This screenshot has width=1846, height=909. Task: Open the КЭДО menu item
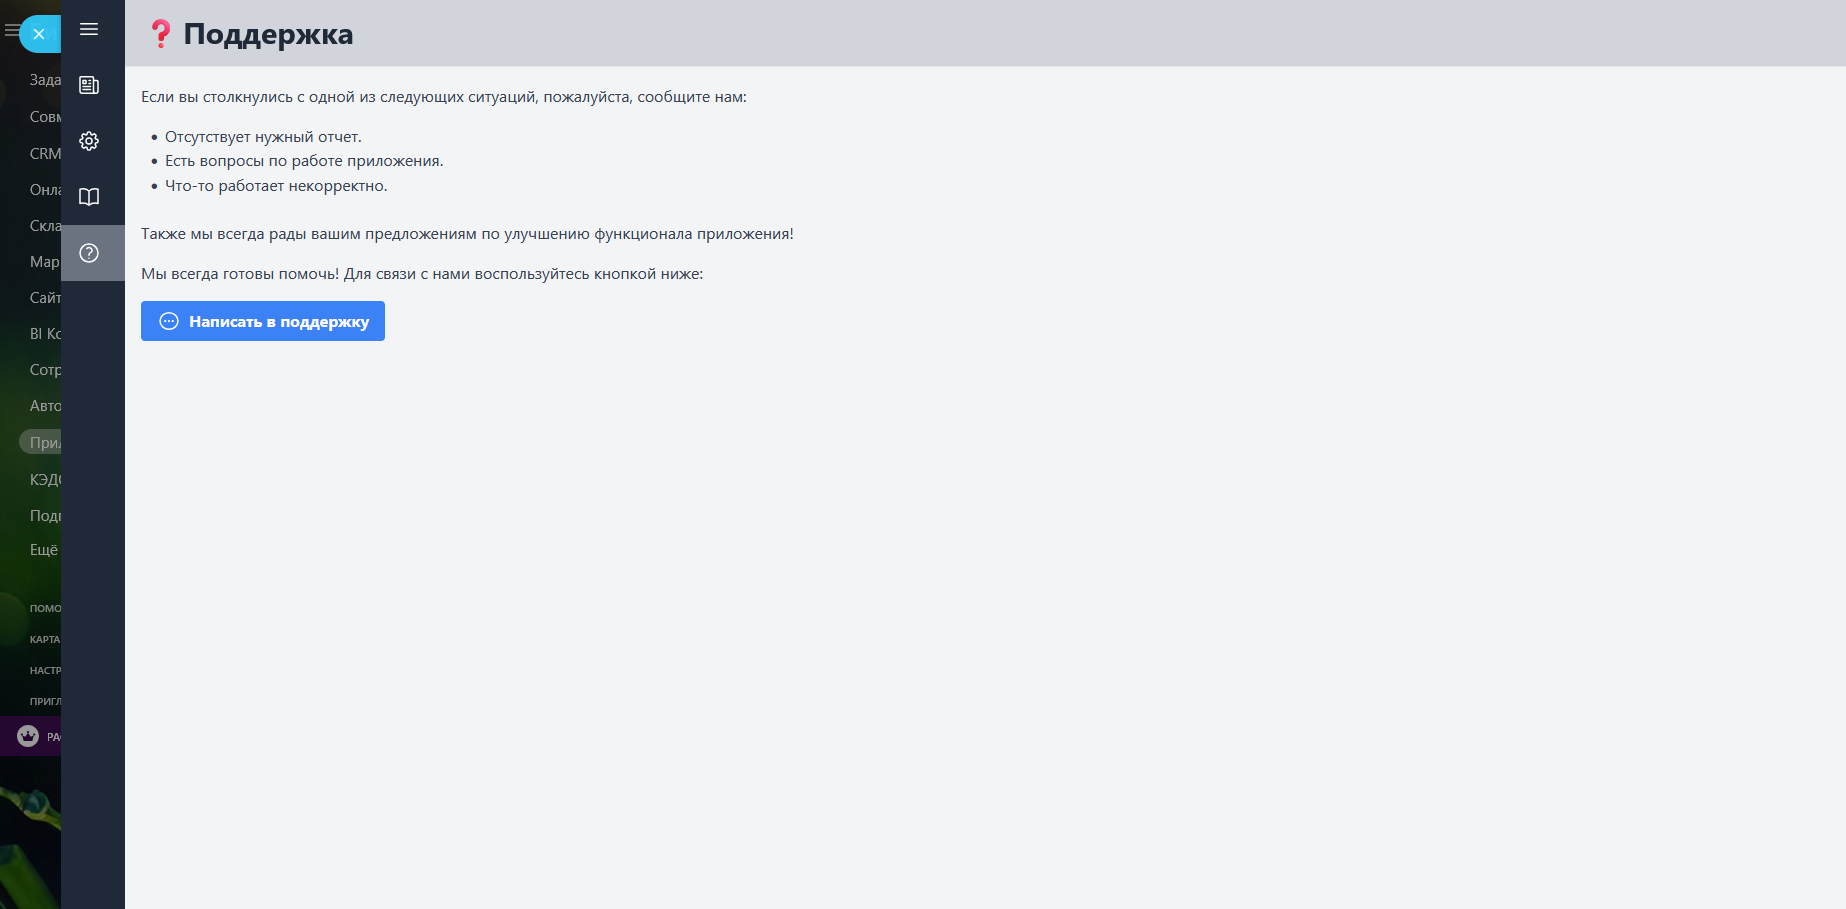[45, 480]
